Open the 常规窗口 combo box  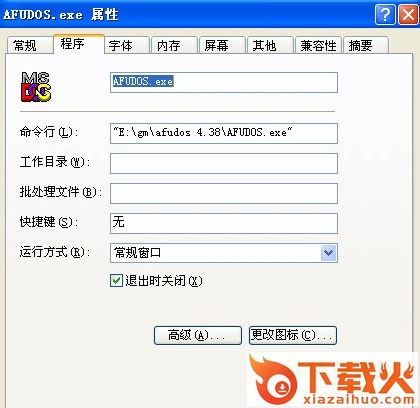pos(224,253)
